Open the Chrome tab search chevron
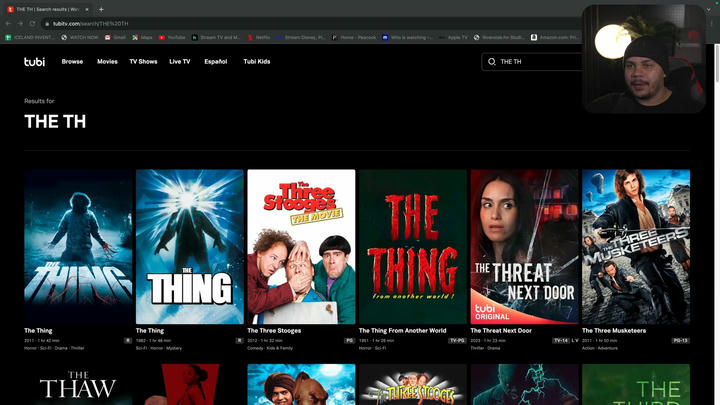The height and width of the screenshot is (405, 720). click(x=709, y=9)
